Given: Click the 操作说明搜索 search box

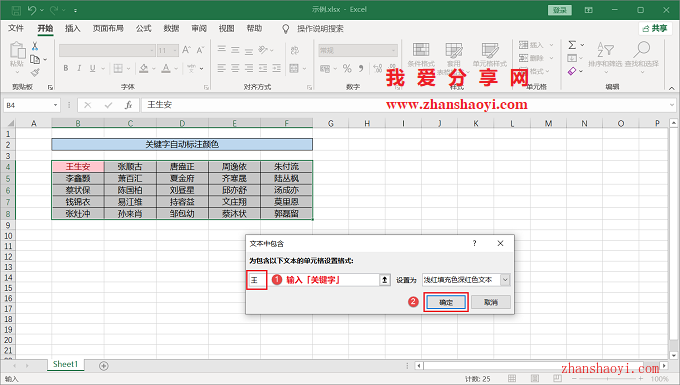Looking at the screenshot, I should click(x=320, y=29).
